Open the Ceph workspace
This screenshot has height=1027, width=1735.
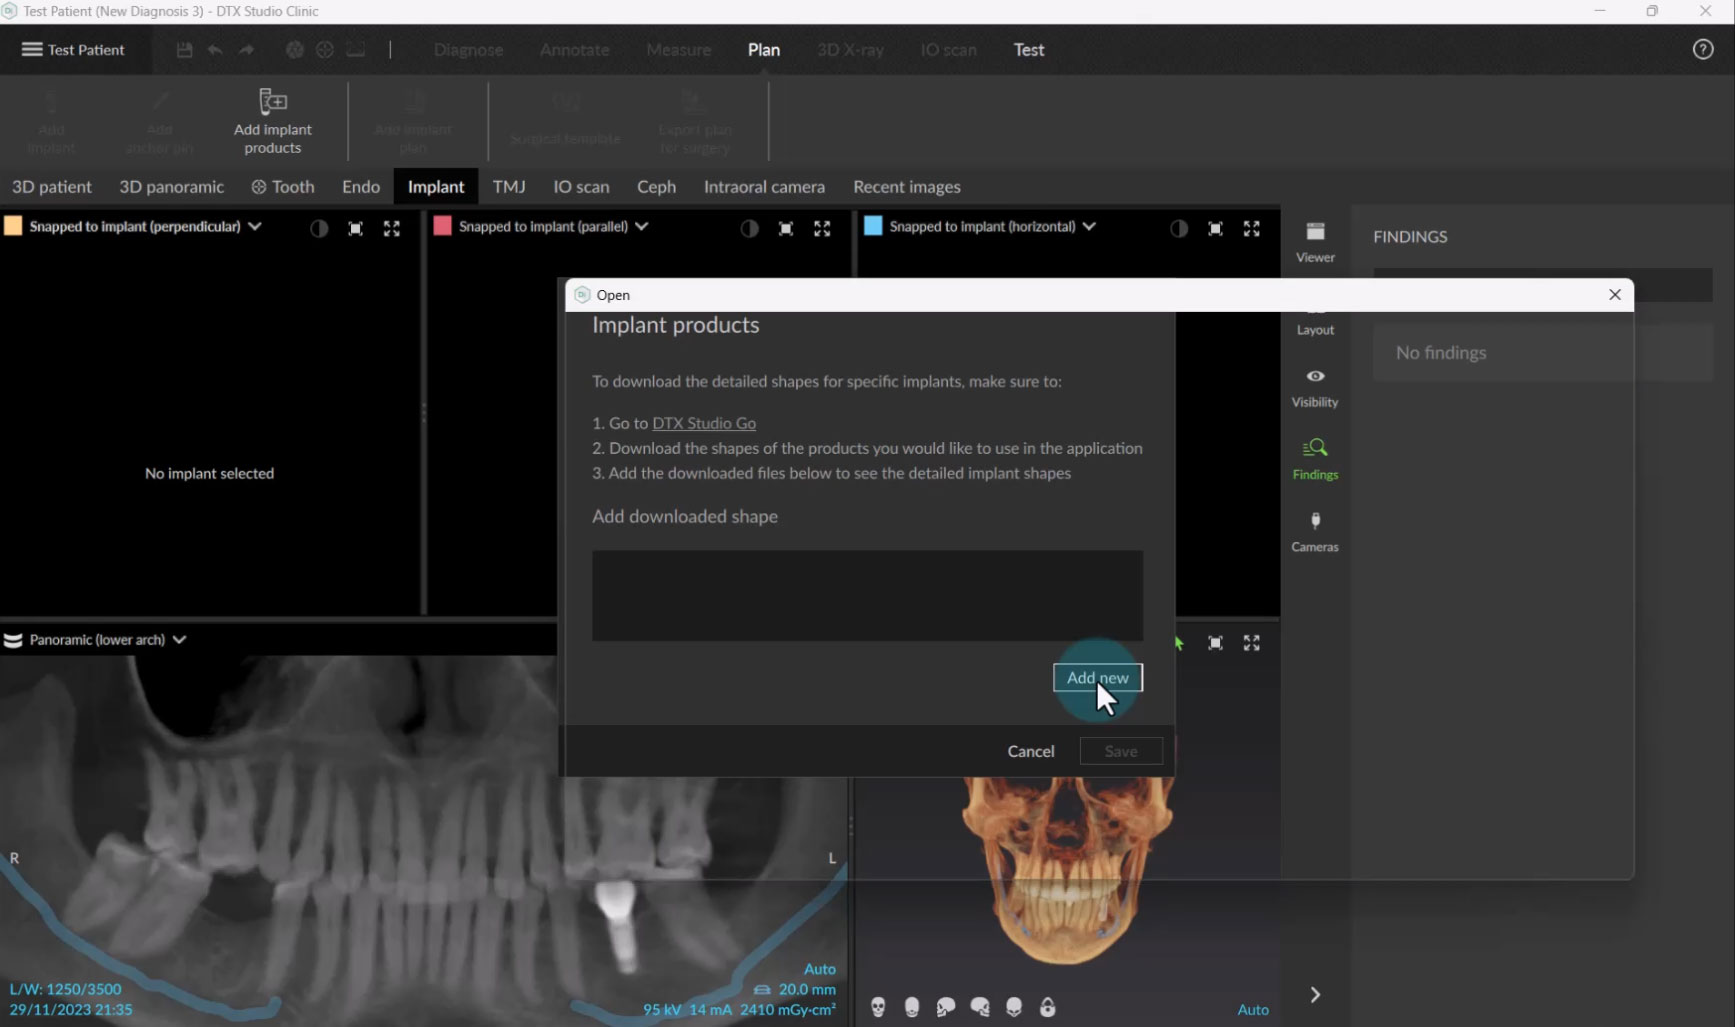(x=657, y=187)
